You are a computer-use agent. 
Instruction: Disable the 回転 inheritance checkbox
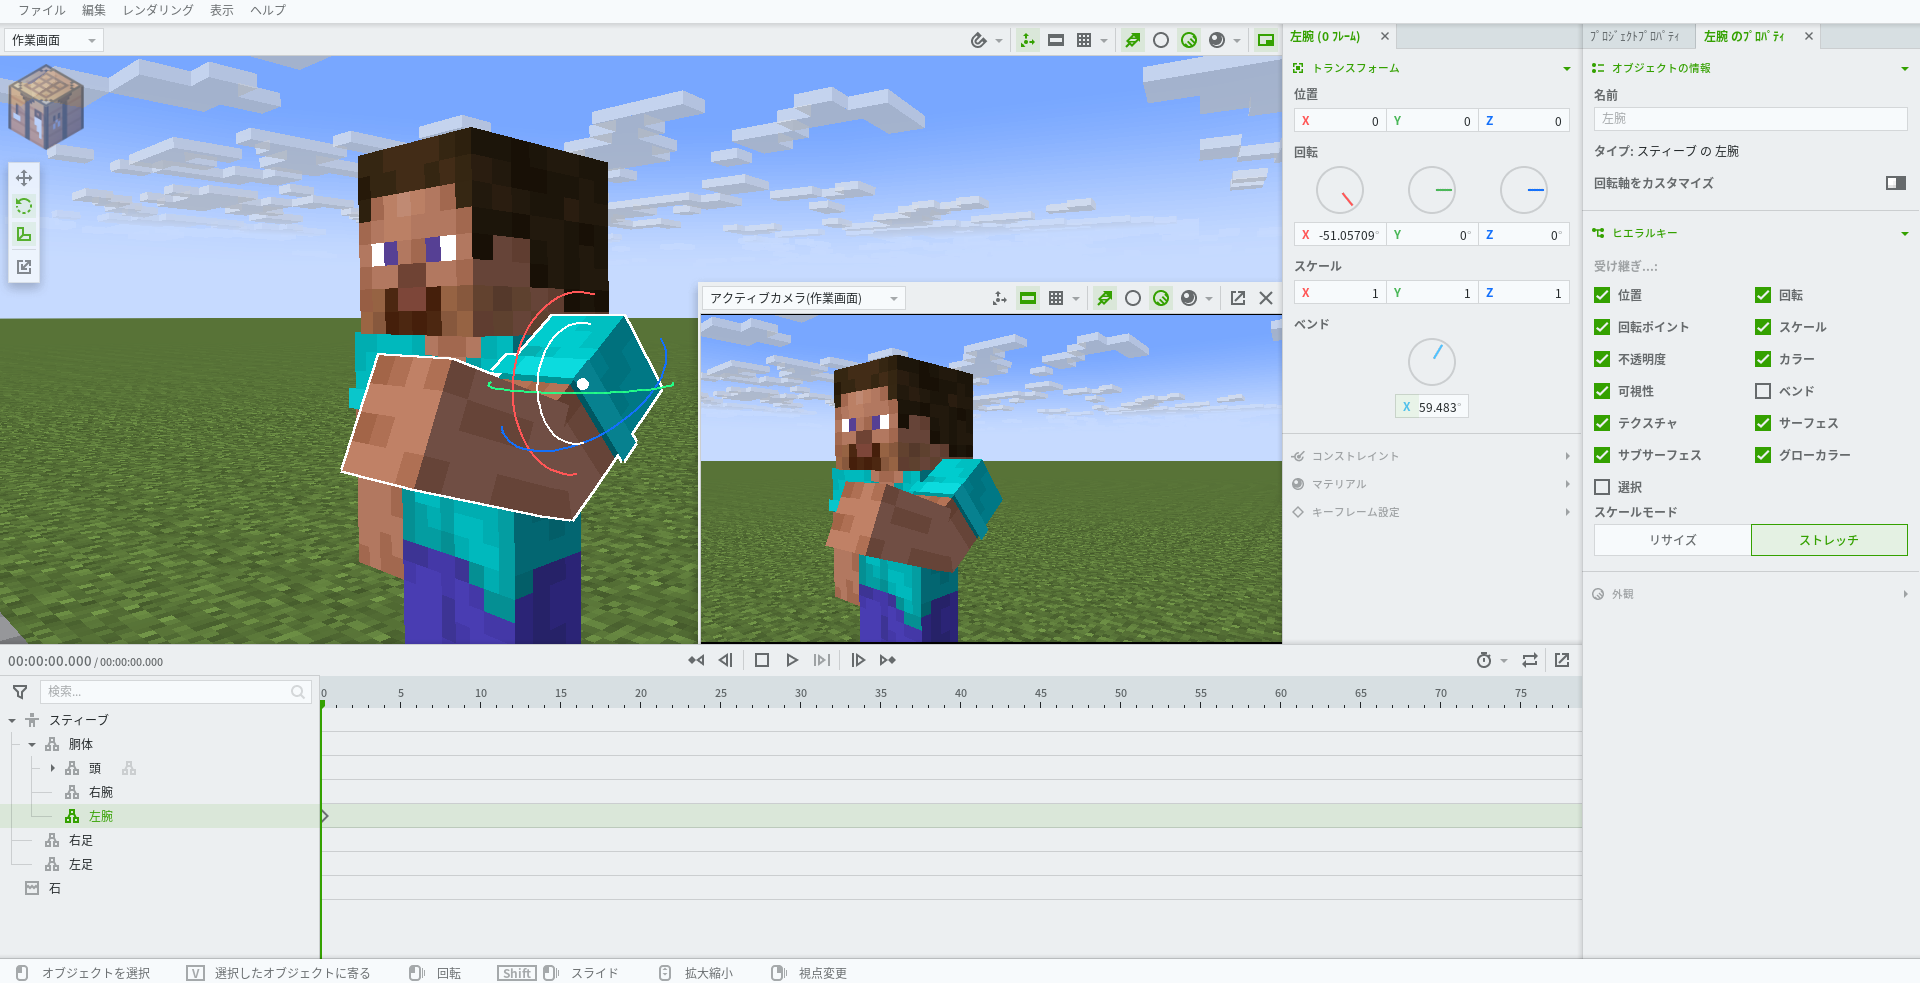1763,295
